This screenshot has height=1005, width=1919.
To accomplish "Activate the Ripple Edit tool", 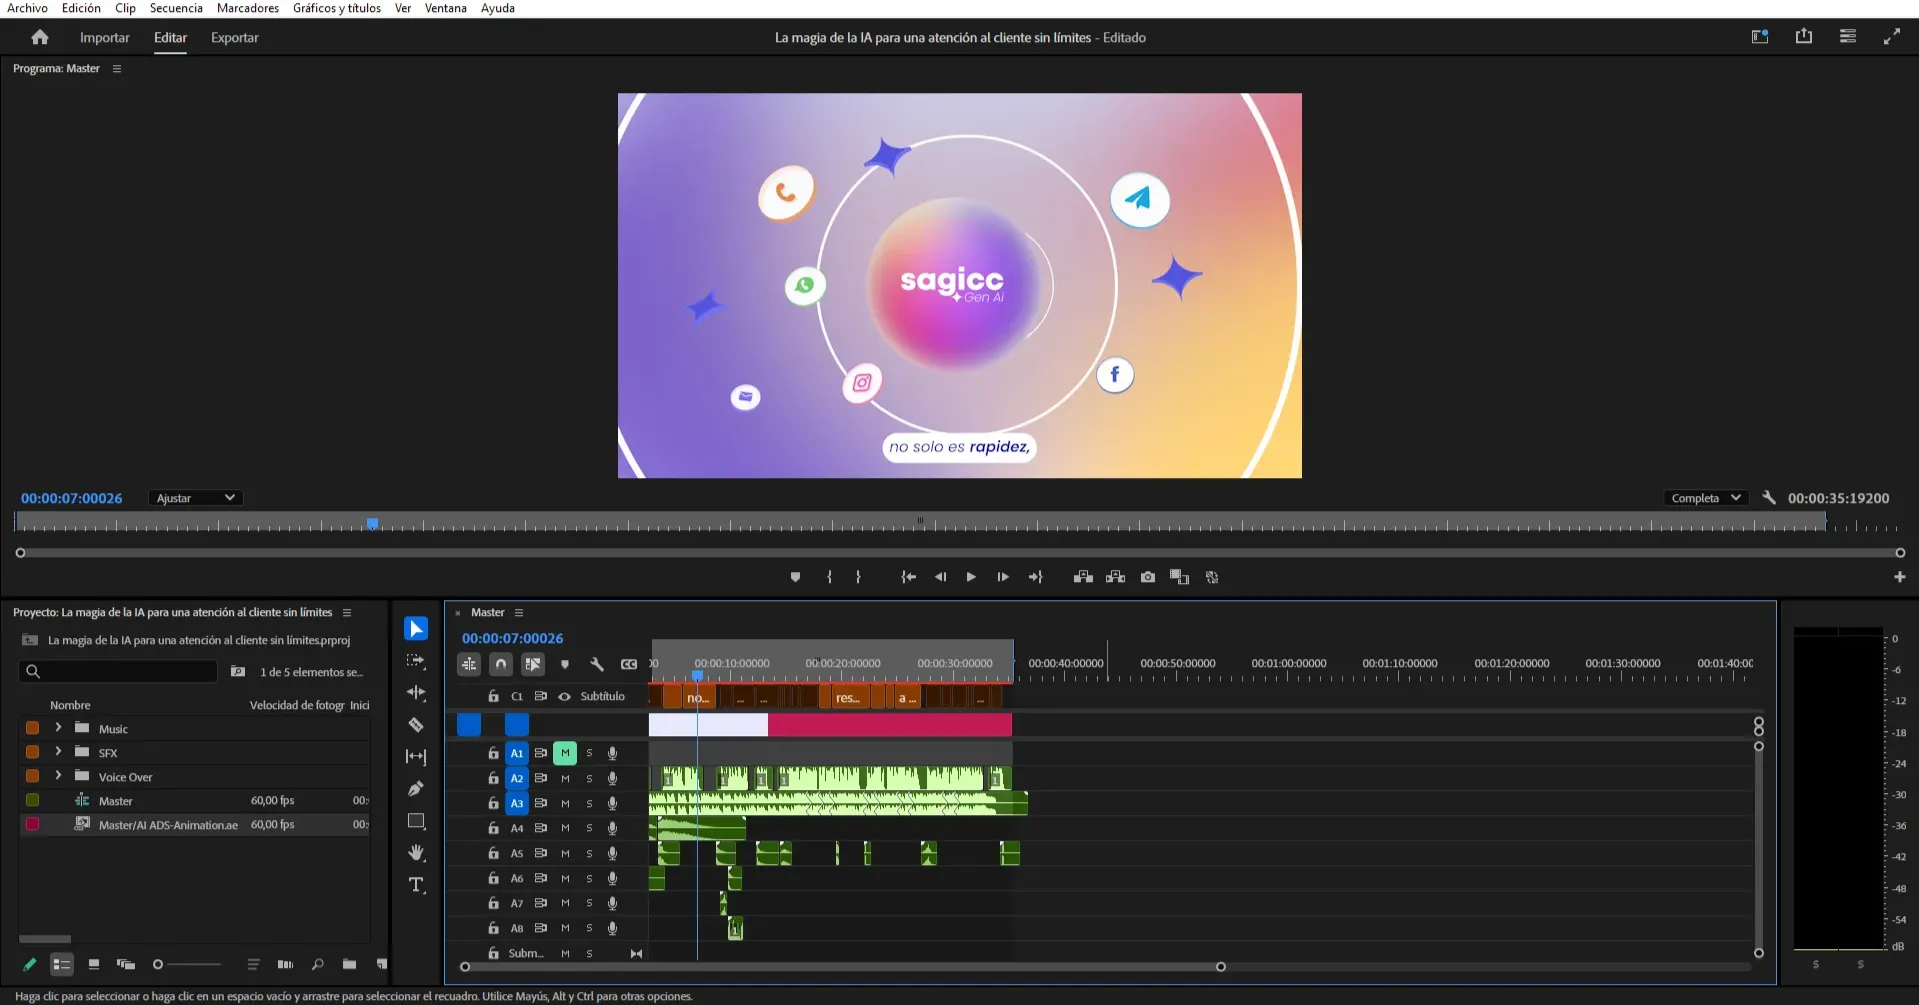I will (x=416, y=693).
